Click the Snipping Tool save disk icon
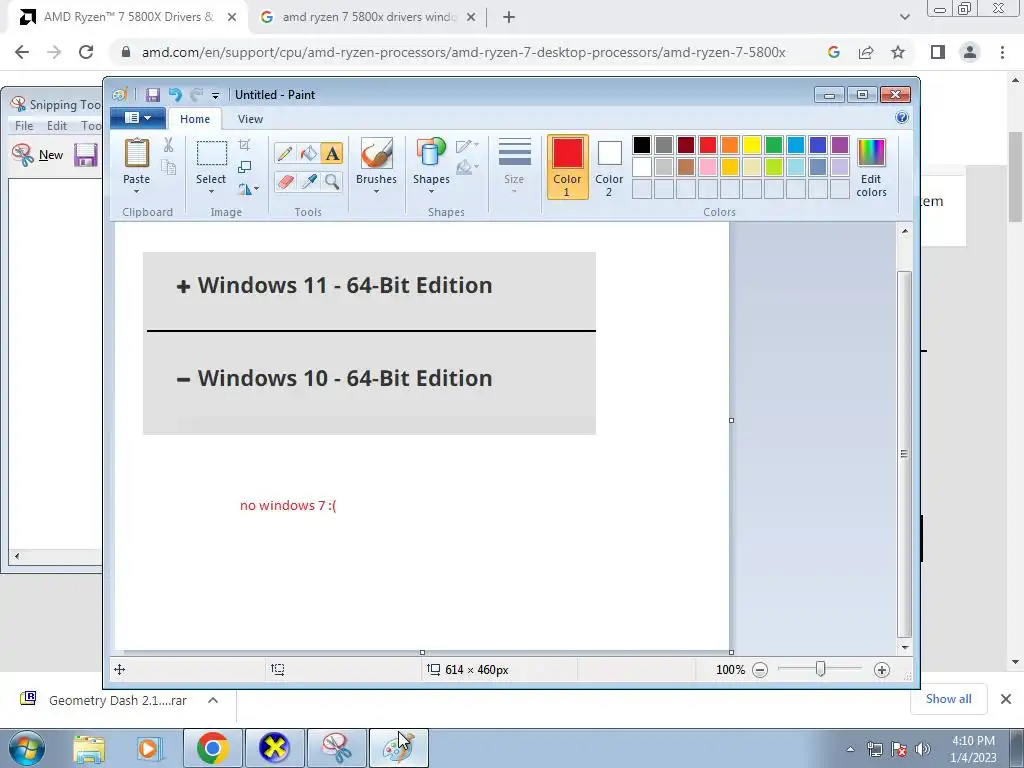 coord(86,155)
